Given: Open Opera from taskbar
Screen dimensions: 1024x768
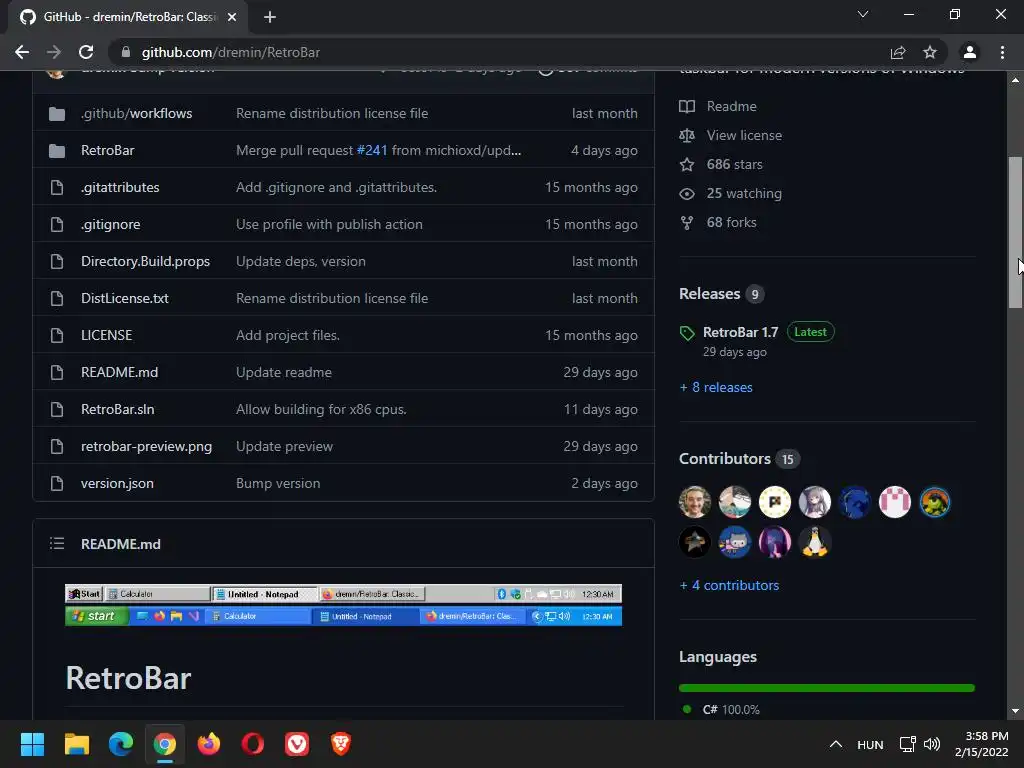Looking at the screenshot, I should (253, 744).
